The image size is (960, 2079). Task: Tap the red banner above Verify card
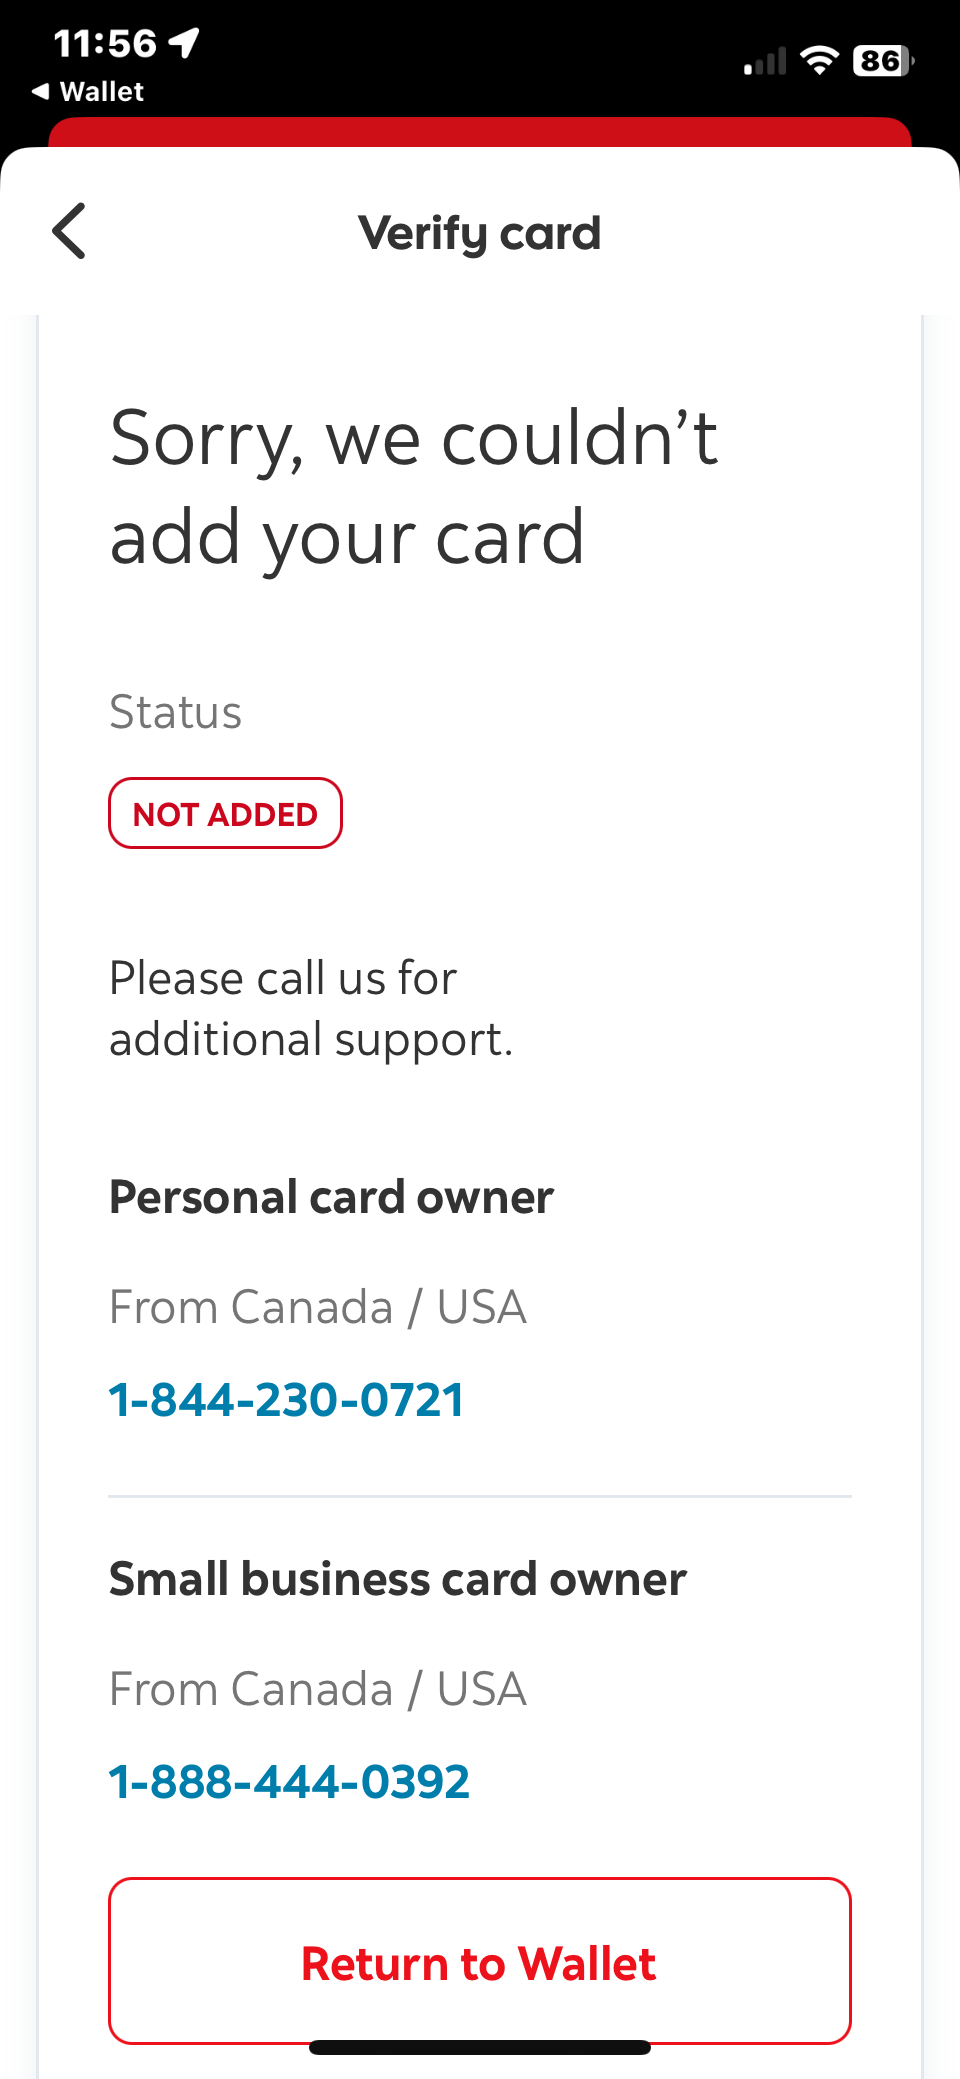click(x=480, y=132)
